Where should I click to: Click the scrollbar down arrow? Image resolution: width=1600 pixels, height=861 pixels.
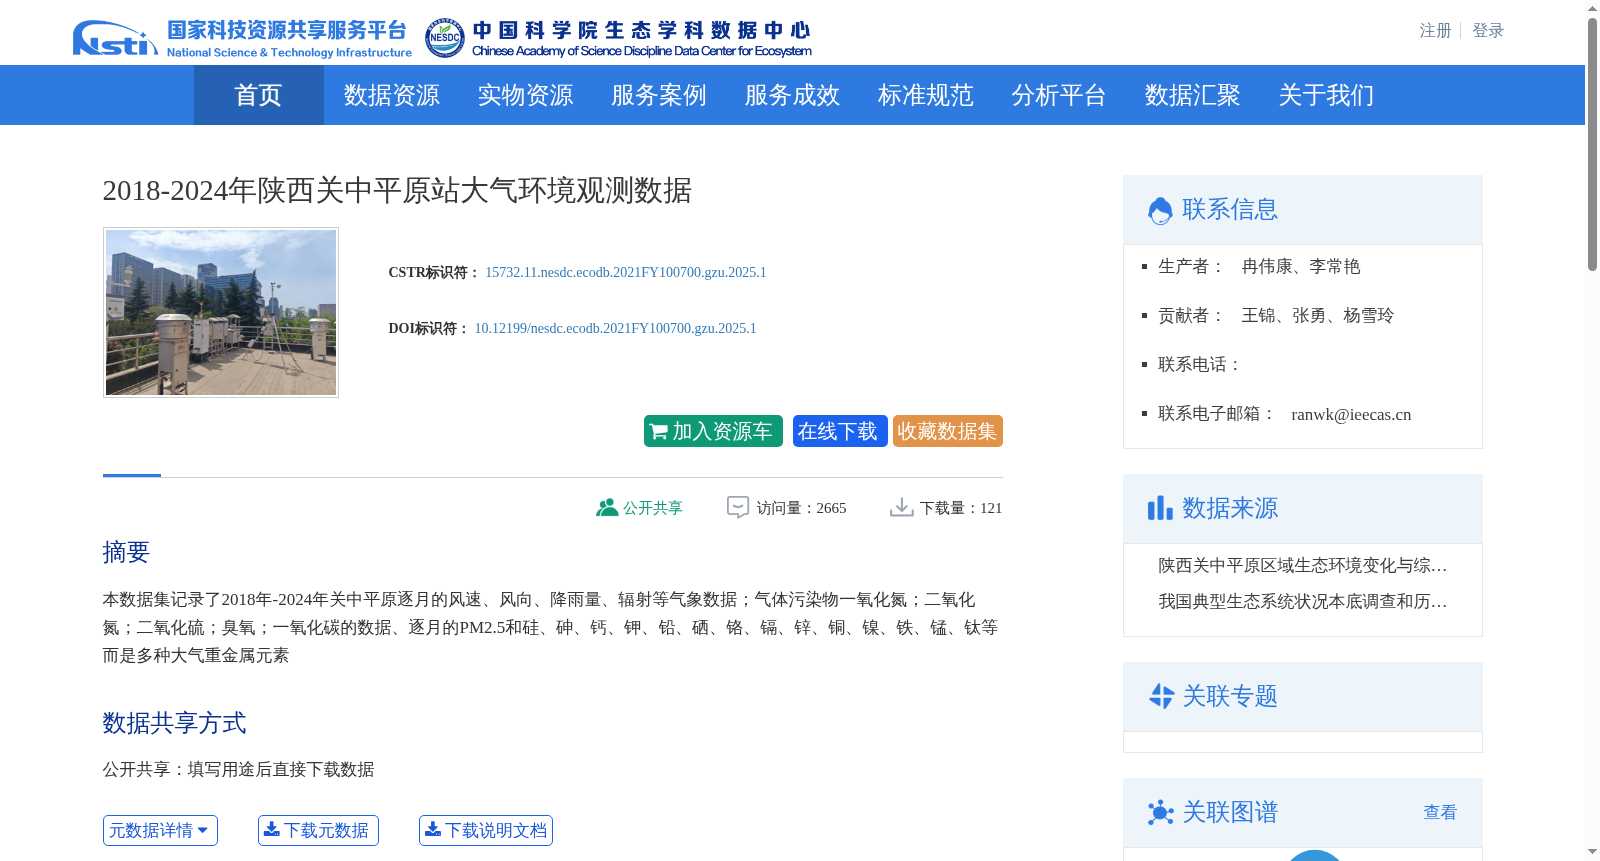pyautogui.click(x=1592, y=852)
